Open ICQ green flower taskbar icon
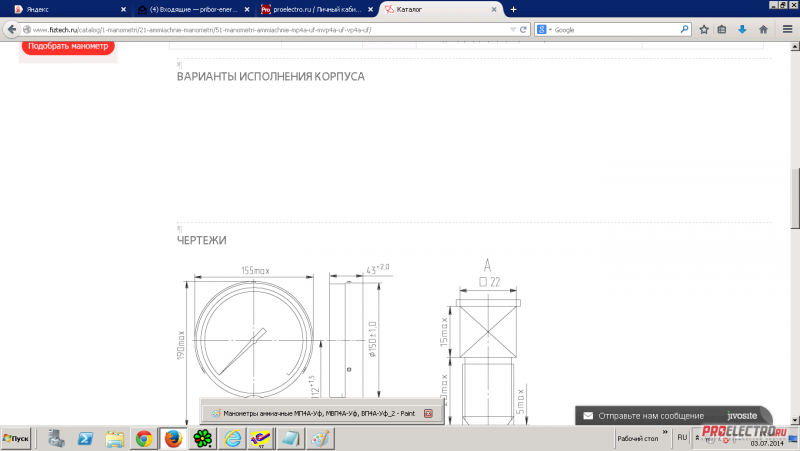The image size is (800, 451). click(x=203, y=438)
